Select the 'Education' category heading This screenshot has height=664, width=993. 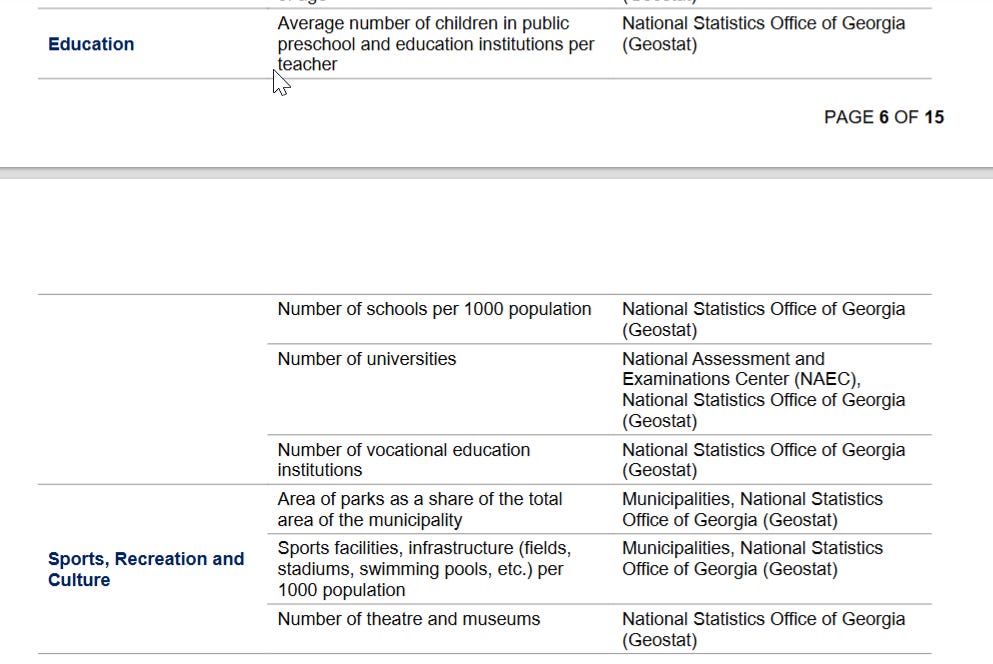(x=91, y=44)
